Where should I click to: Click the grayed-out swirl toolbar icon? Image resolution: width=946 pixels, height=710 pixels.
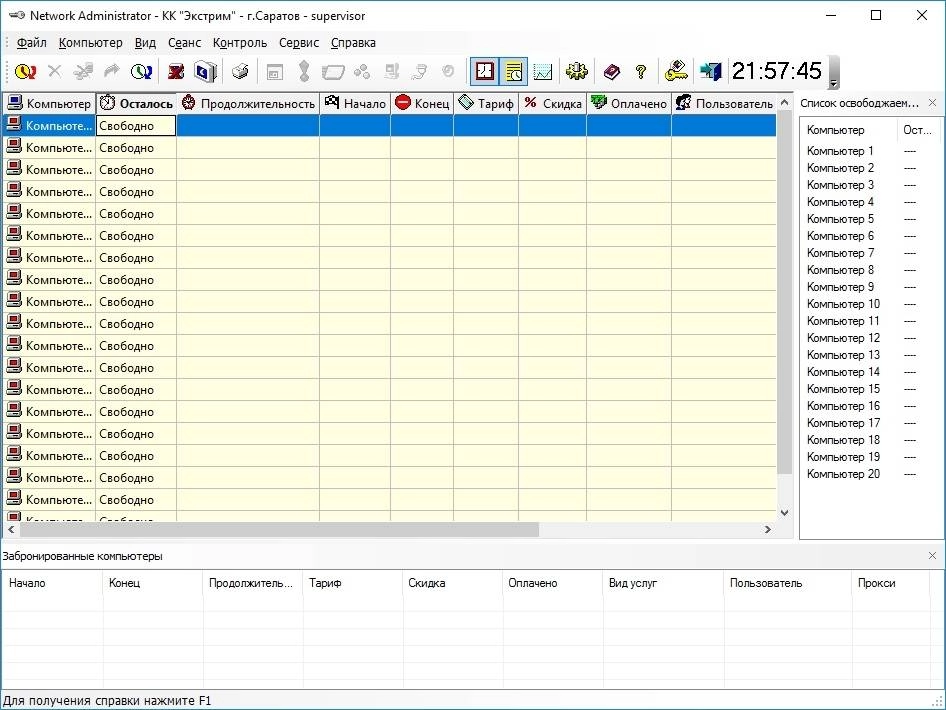coord(448,72)
